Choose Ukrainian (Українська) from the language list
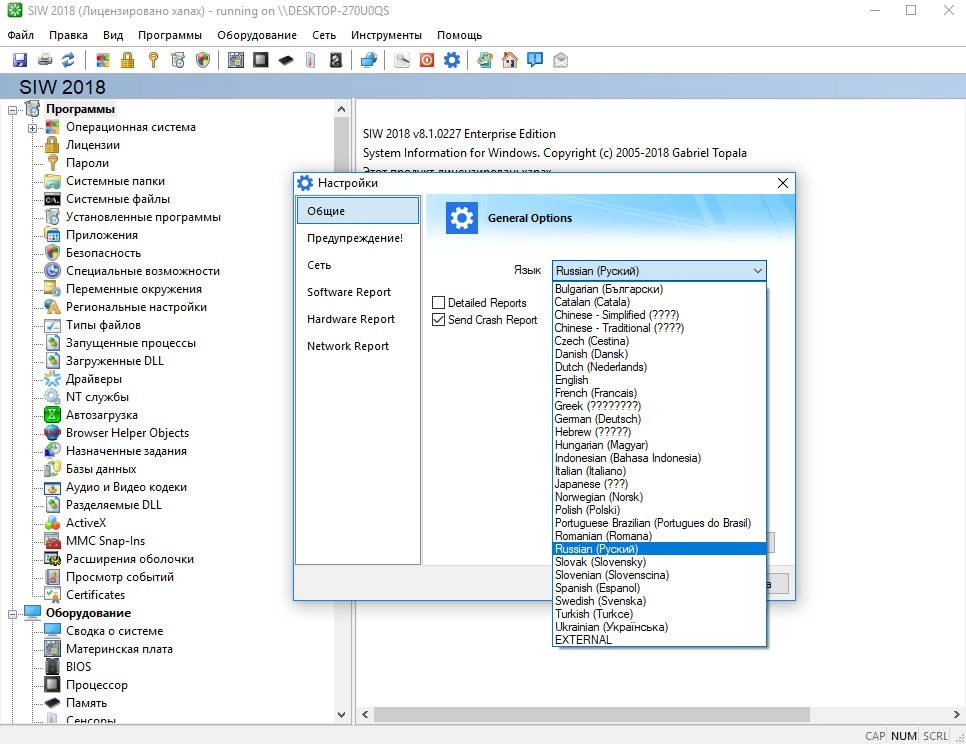 tap(659, 627)
